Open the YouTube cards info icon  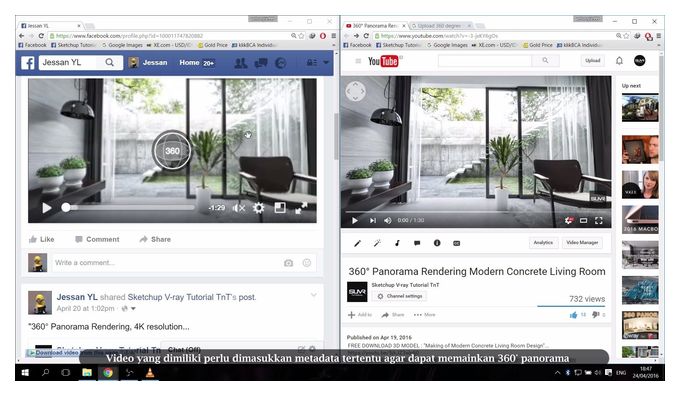click(x=437, y=243)
